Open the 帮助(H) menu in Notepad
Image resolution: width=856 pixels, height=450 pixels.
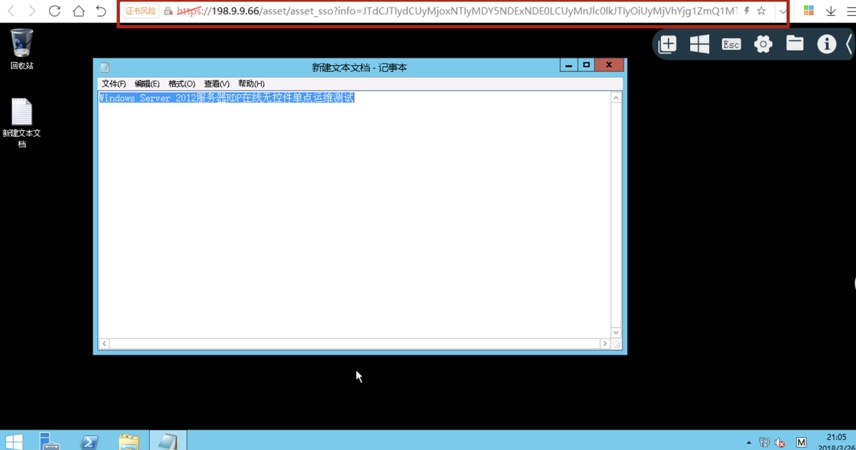(251, 84)
